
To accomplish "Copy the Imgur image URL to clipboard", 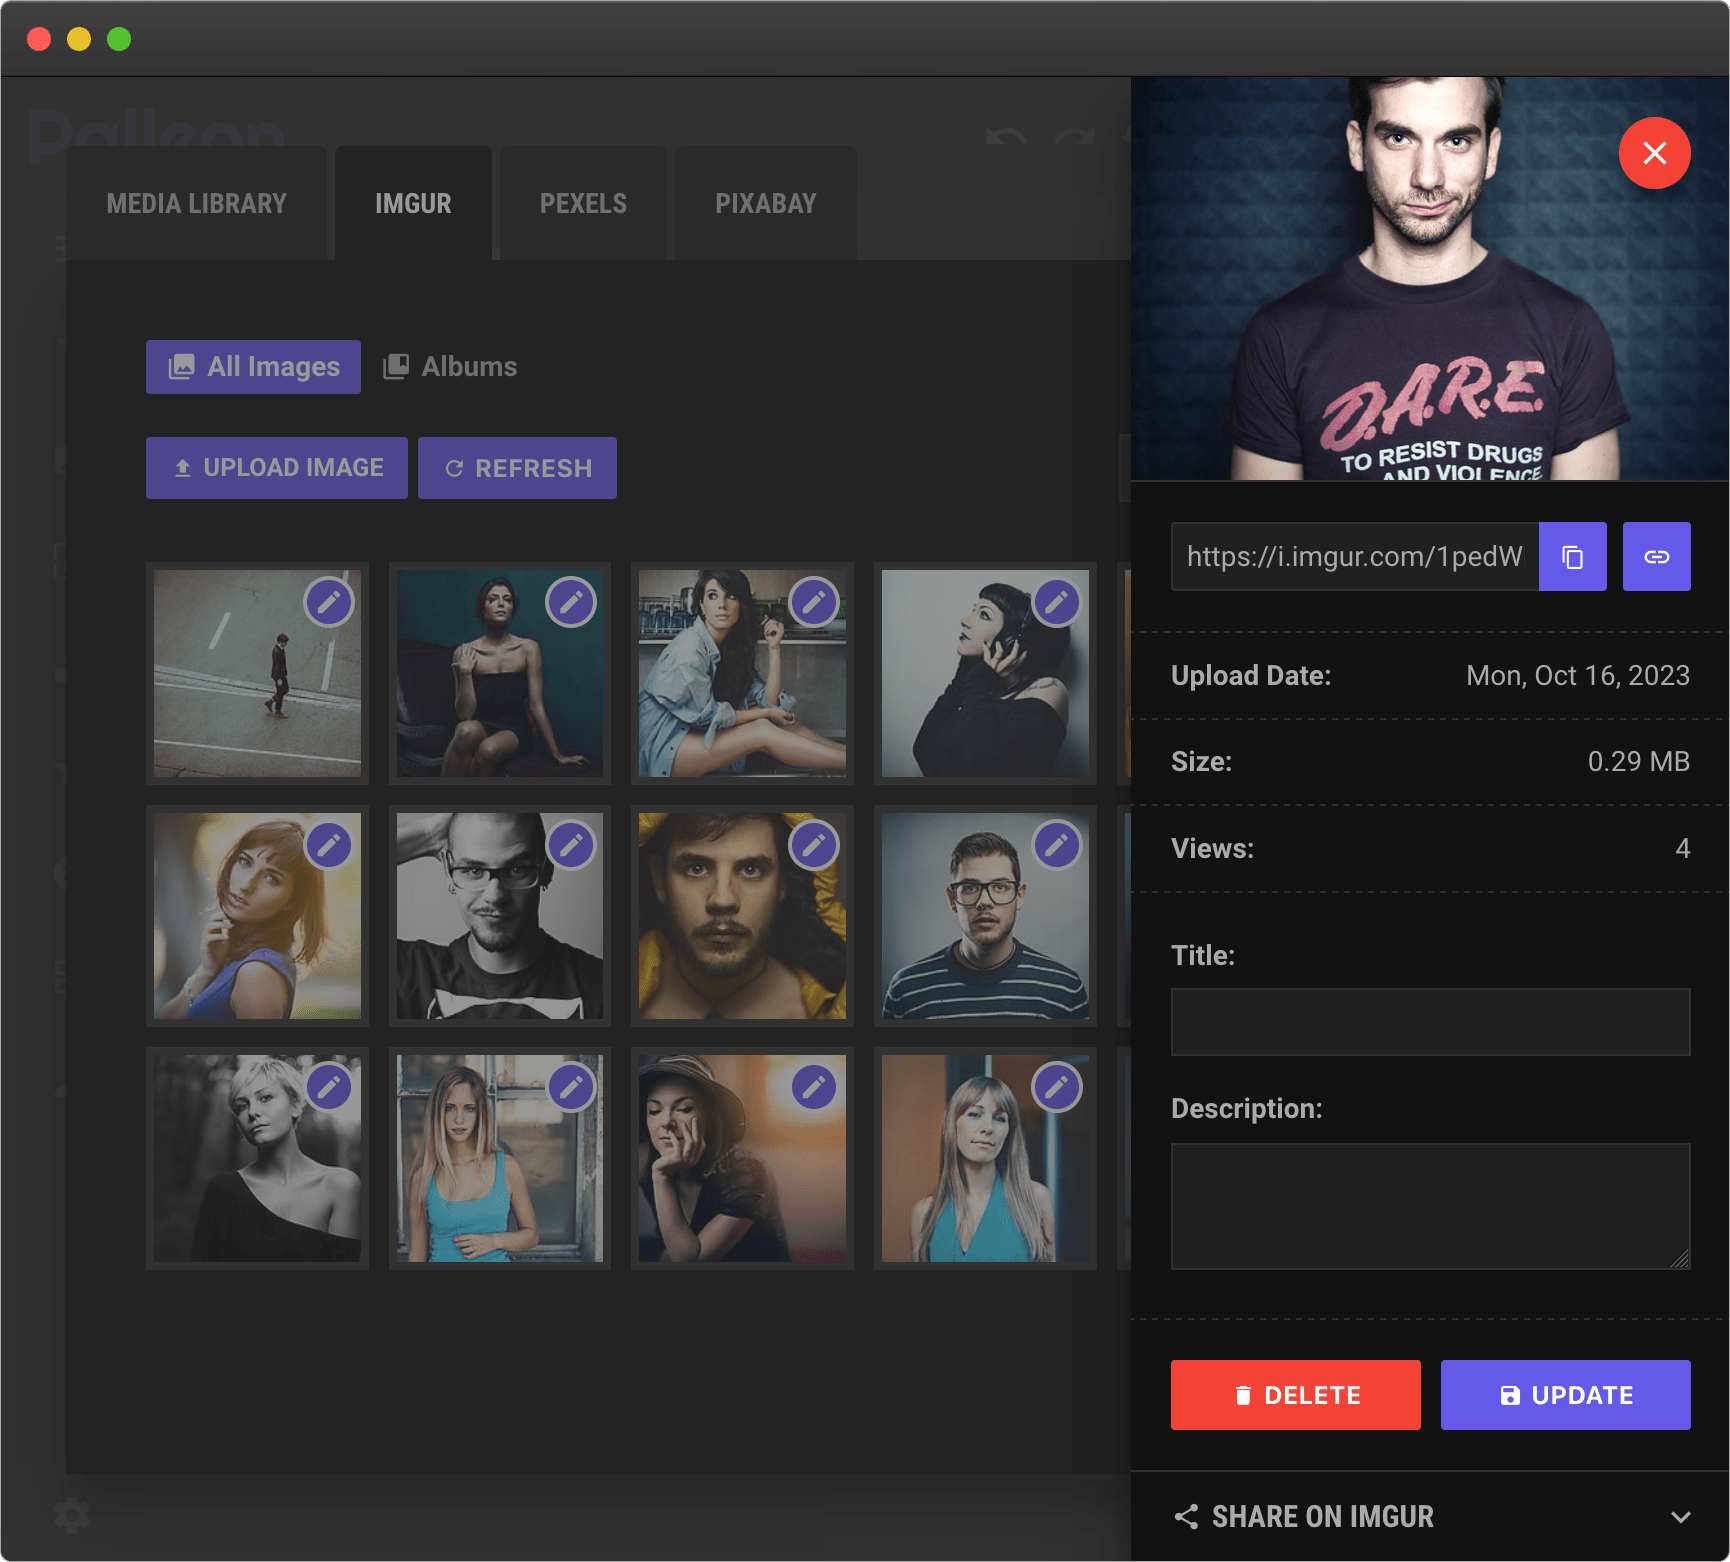I will pos(1572,557).
